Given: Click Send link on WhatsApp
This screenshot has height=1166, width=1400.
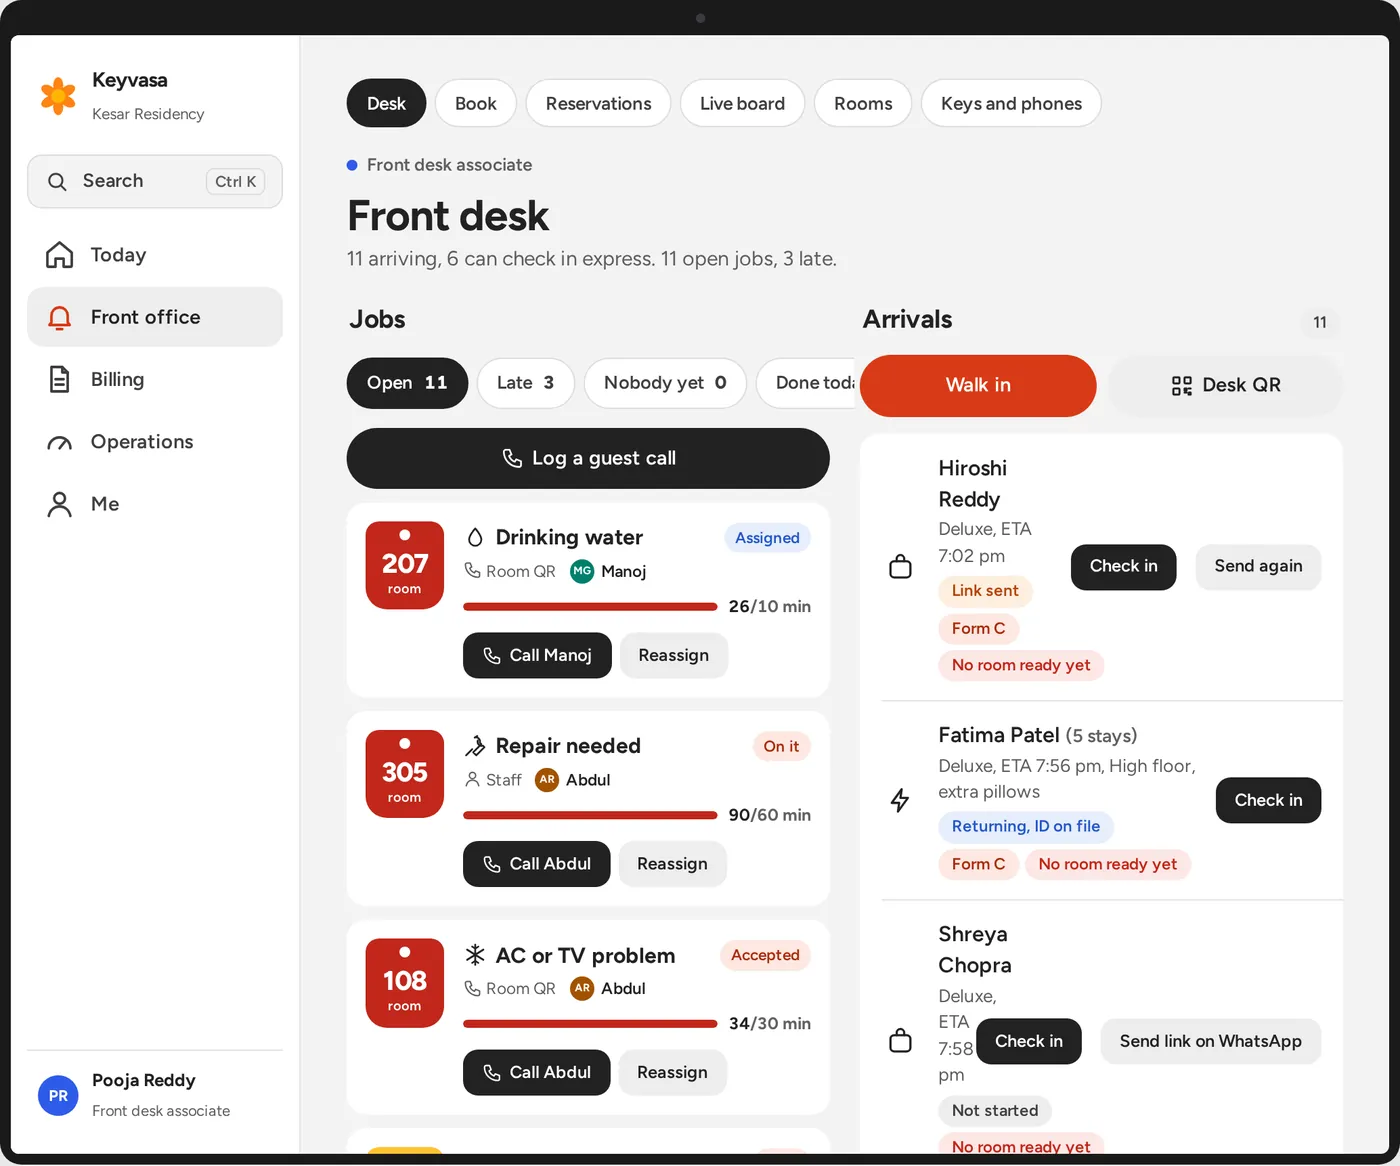Looking at the screenshot, I should [1211, 1042].
